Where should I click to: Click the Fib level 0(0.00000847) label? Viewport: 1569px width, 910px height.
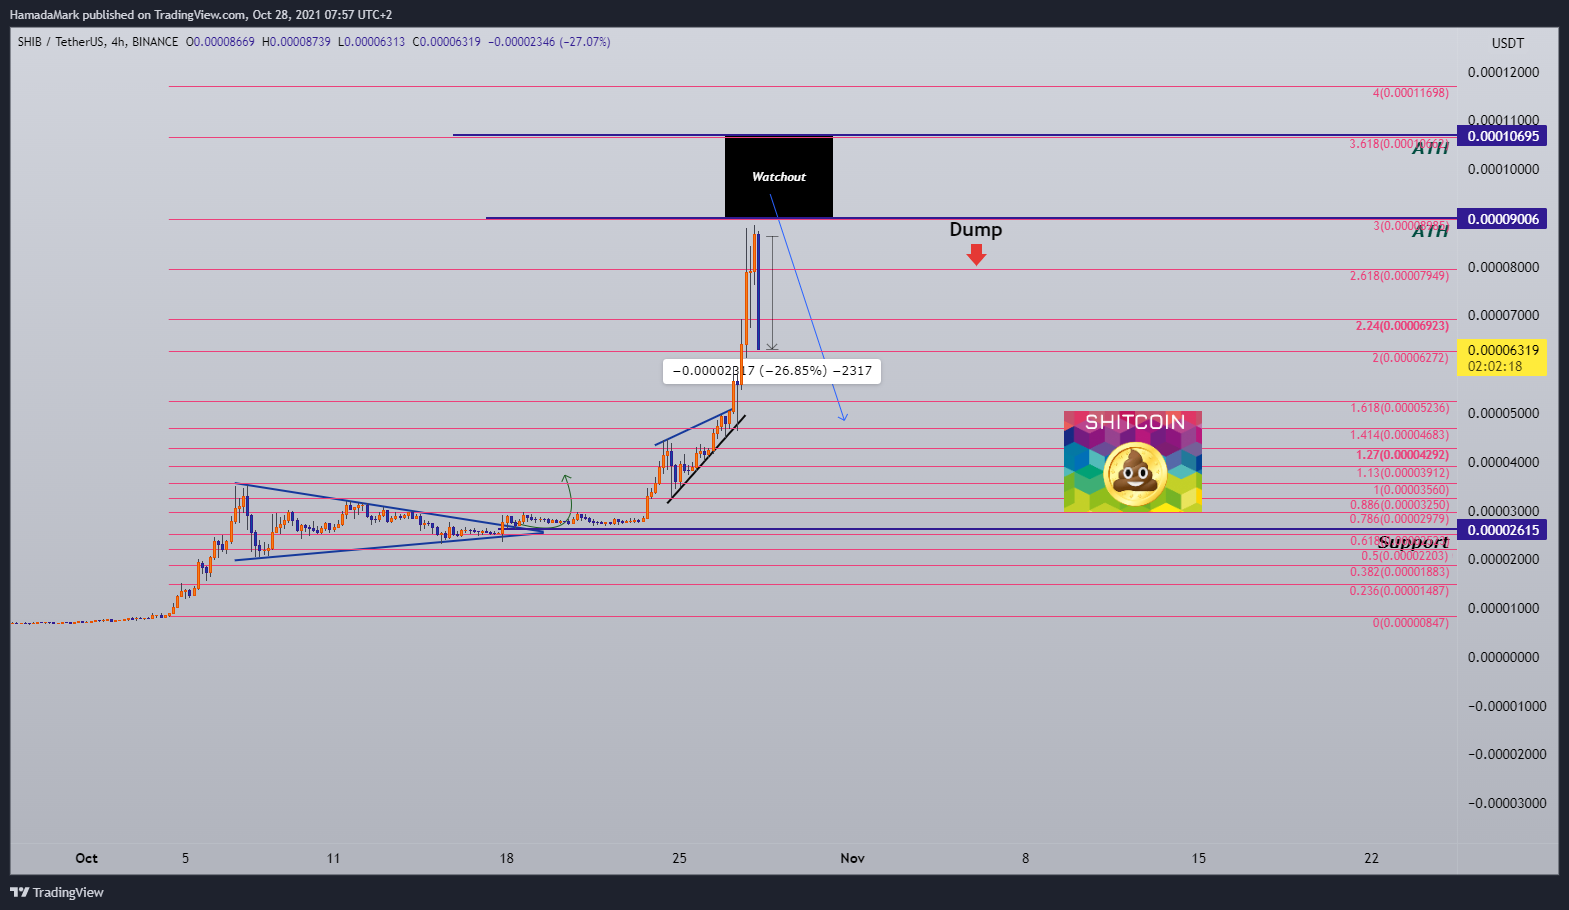1410,623
